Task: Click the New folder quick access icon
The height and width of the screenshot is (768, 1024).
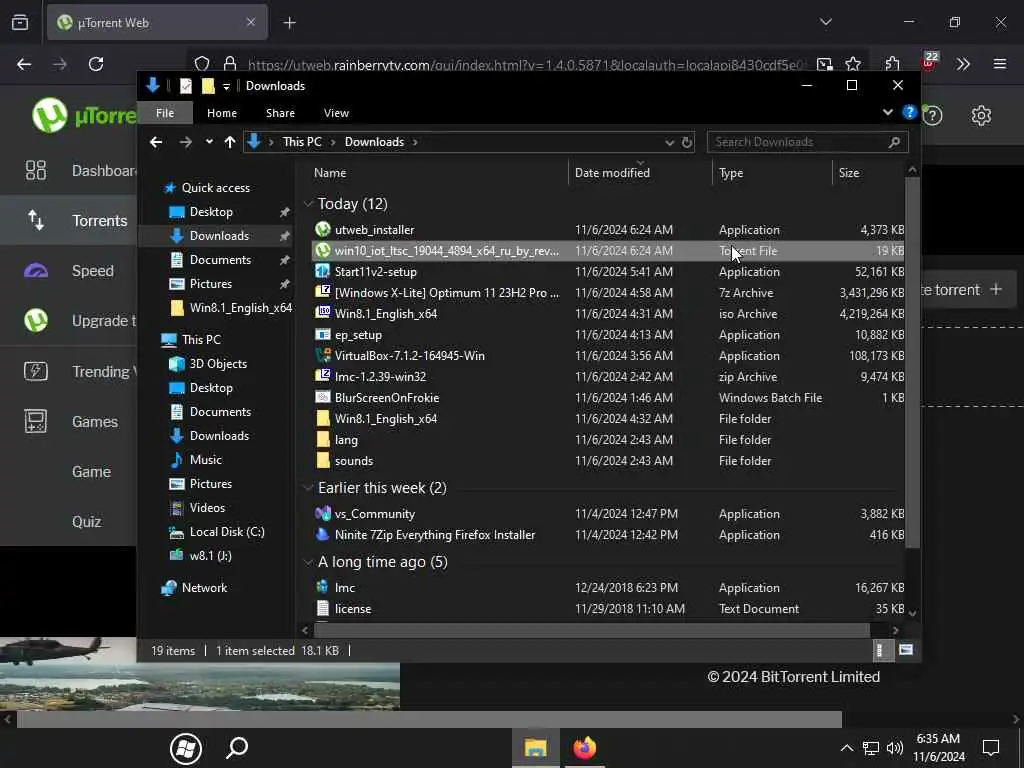Action: [208, 86]
